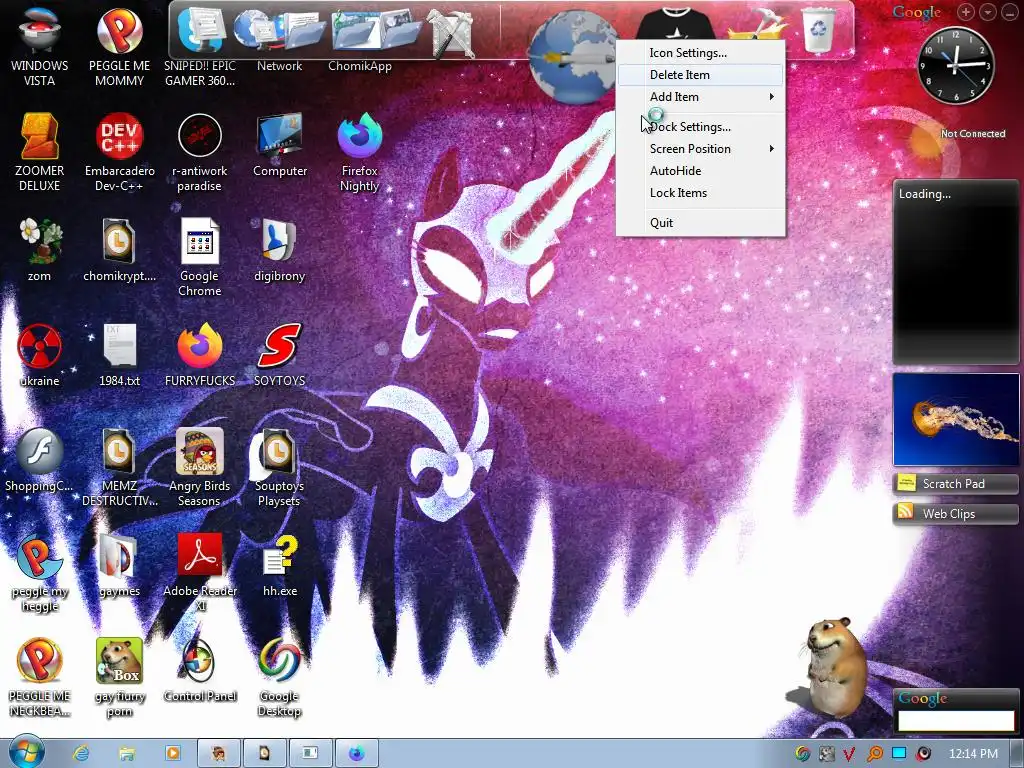Select the r-antiwork paradise icon
Screen dimensions: 1024x768
pos(199,152)
